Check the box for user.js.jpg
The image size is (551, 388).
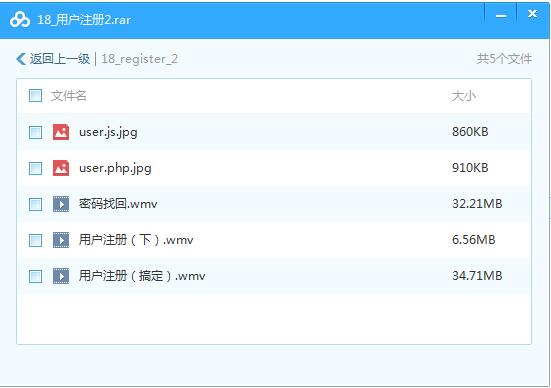(35, 132)
